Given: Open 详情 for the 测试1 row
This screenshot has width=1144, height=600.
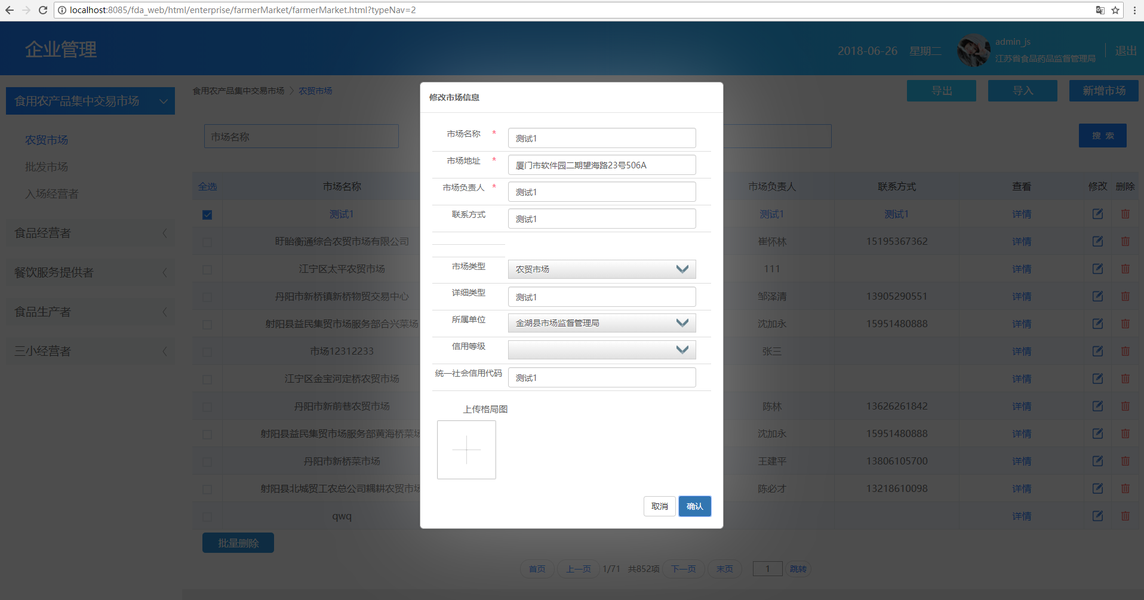Looking at the screenshot, I should [x=1021, y=214].
